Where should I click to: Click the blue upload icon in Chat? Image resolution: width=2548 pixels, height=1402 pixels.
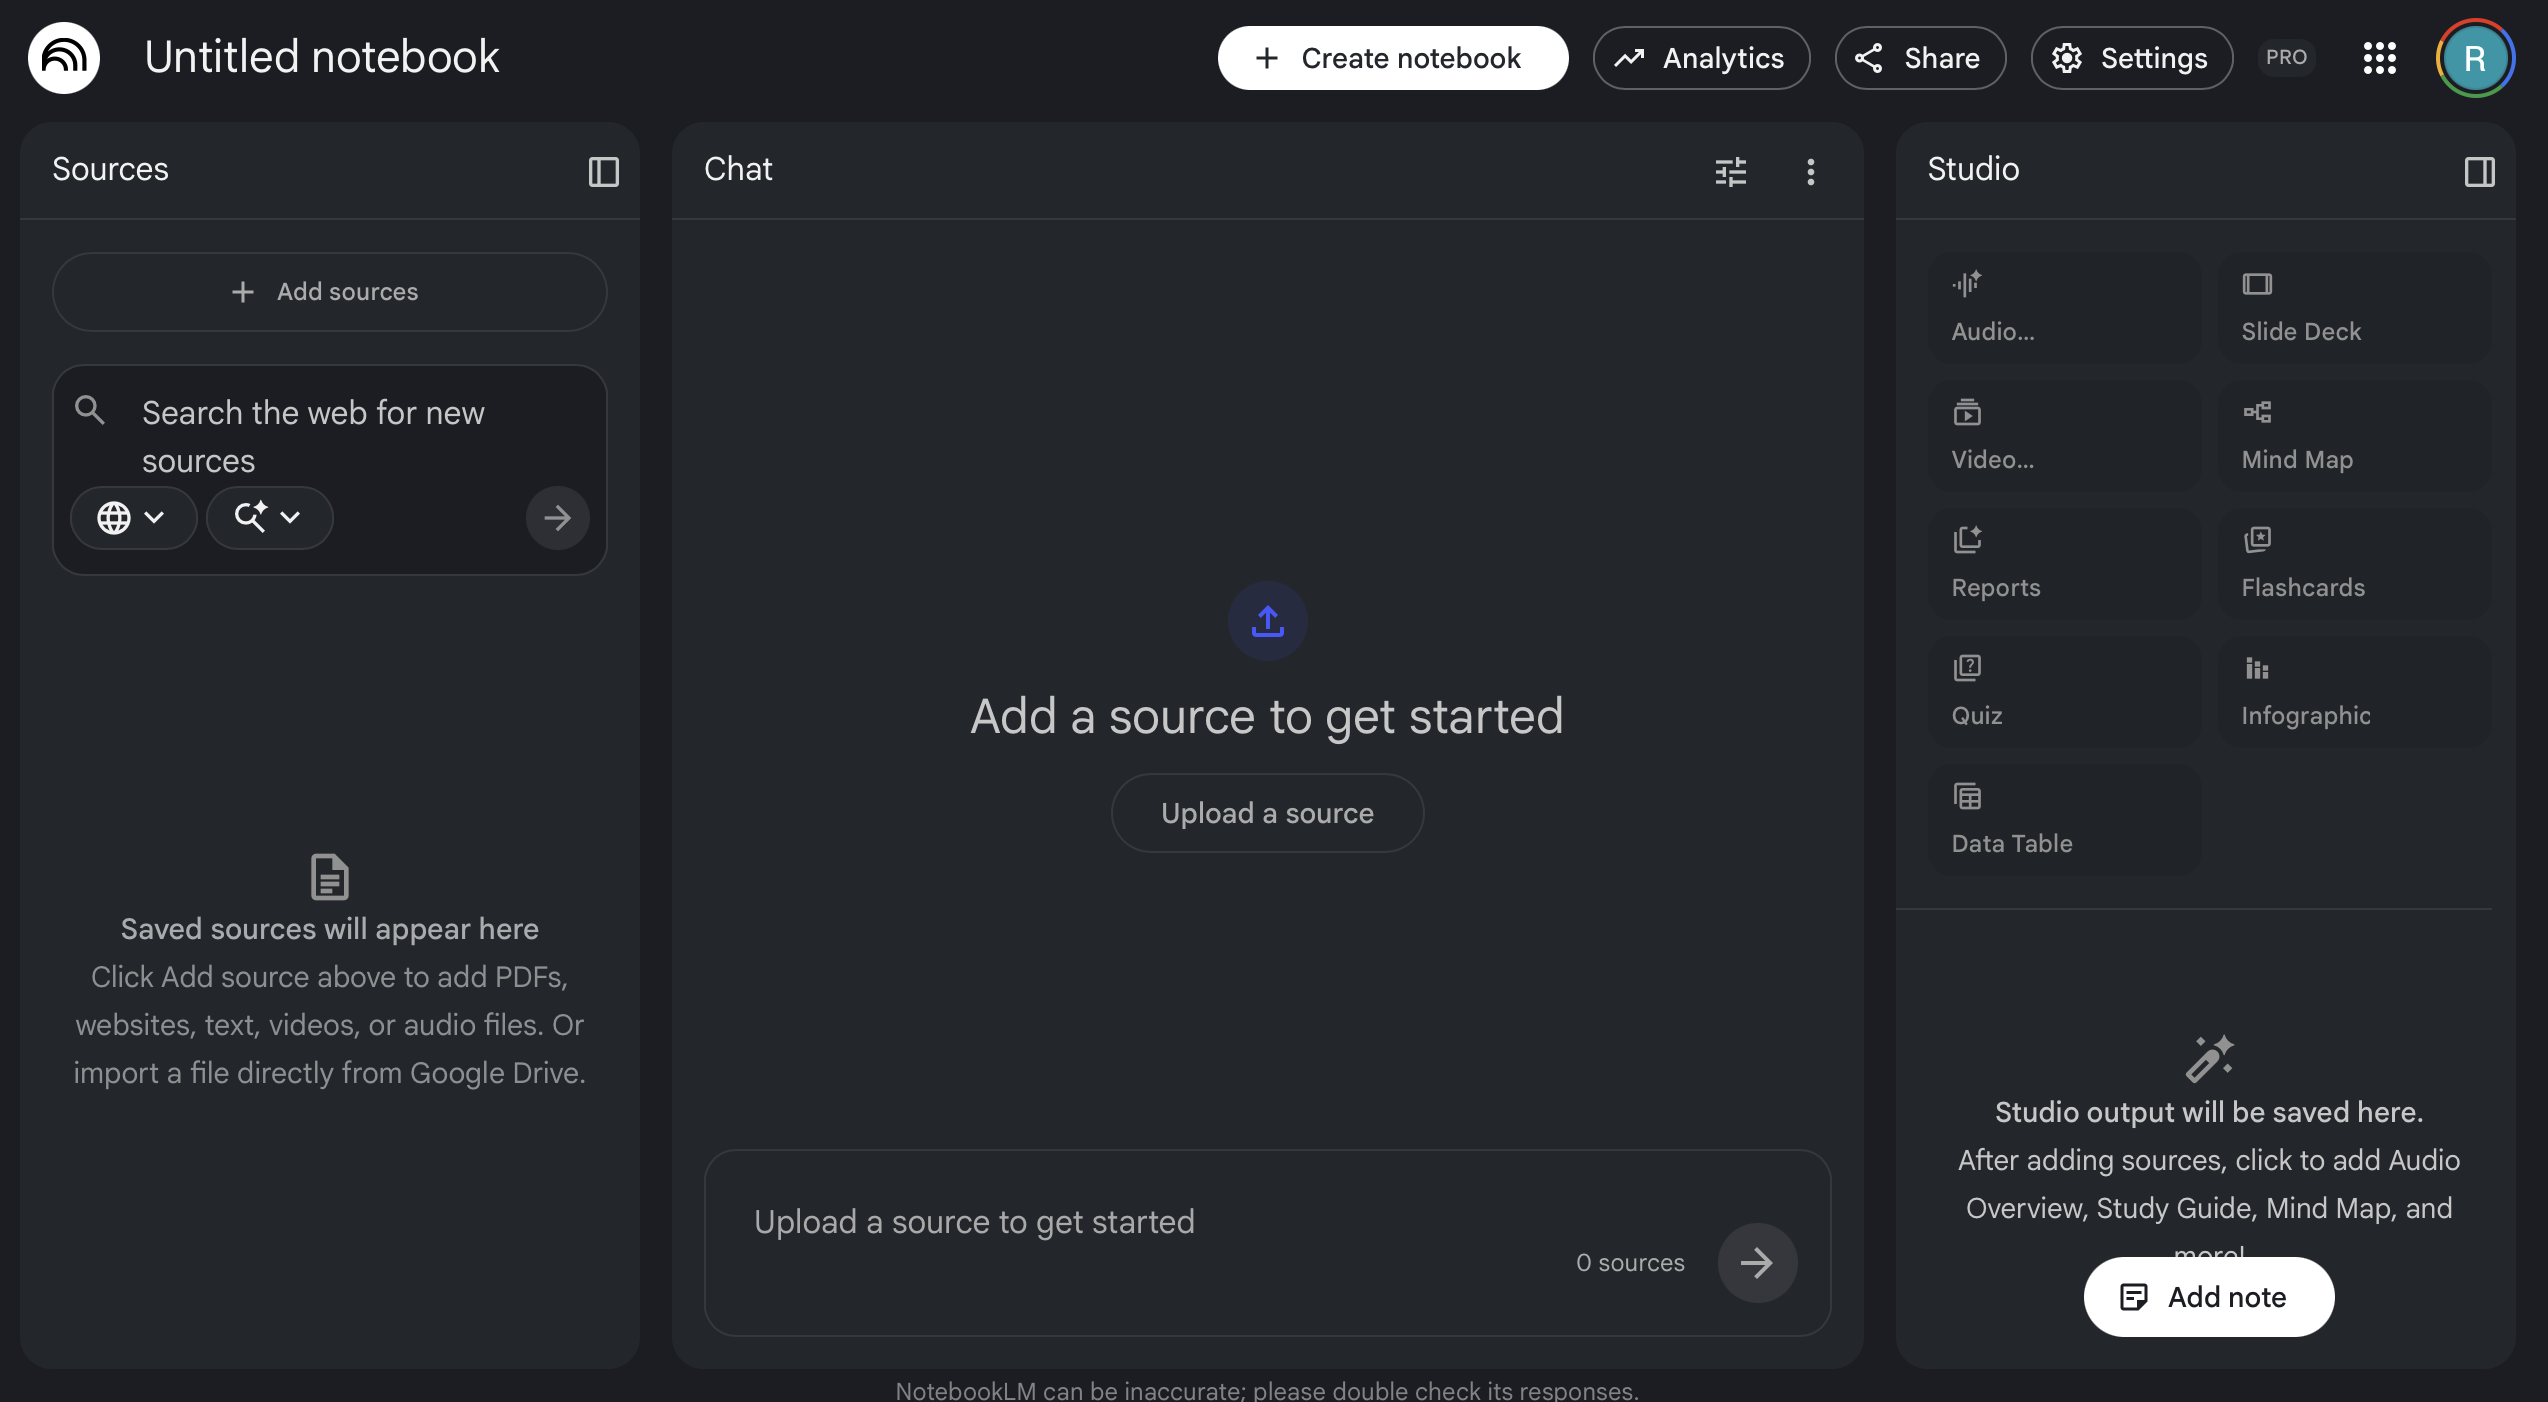(x=1267, y=621)
